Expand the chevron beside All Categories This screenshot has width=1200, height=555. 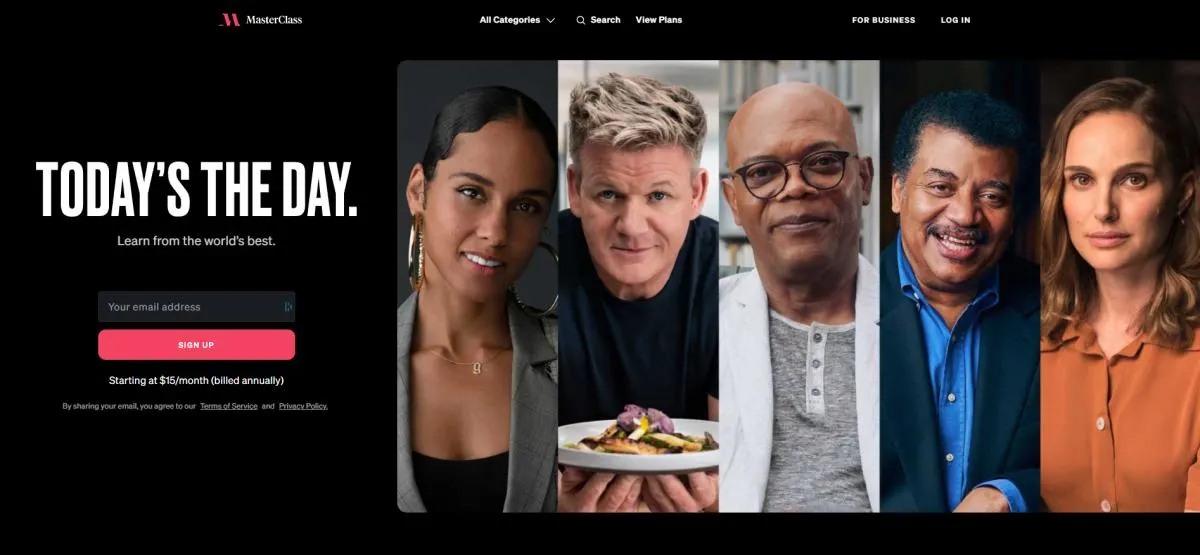[x=550, y=20]
